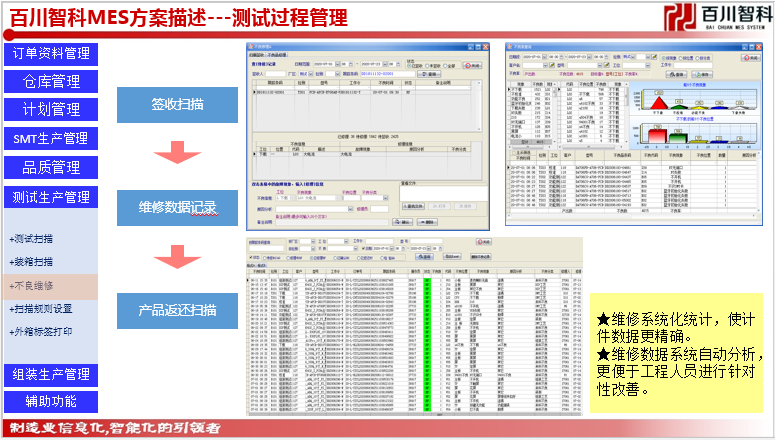775x440 pixels.
Task: Open 品质管理 menu item
Action: 51,168
